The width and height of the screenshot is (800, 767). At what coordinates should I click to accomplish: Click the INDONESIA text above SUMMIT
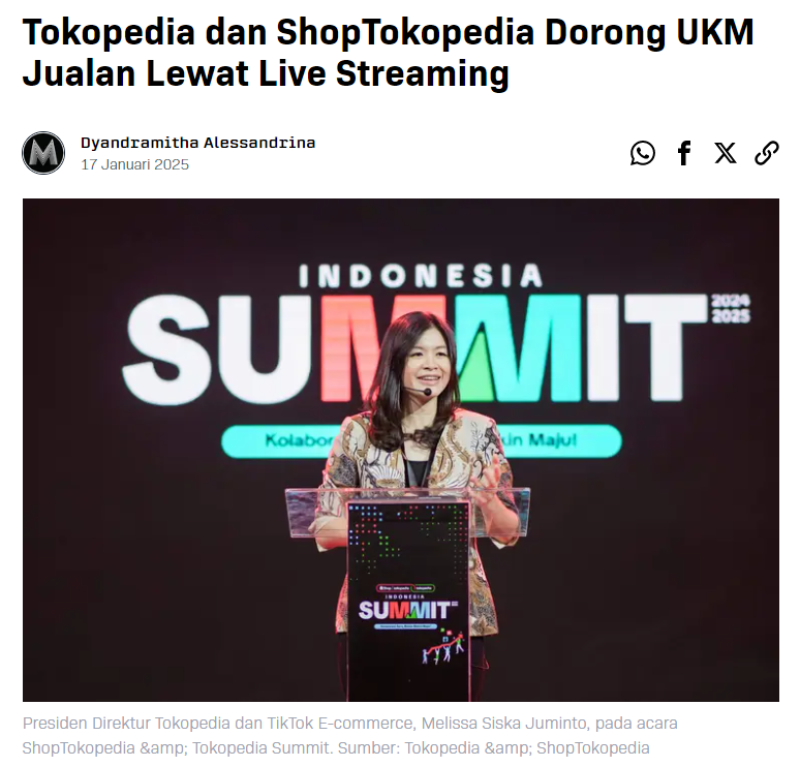[x=420, y=276]
